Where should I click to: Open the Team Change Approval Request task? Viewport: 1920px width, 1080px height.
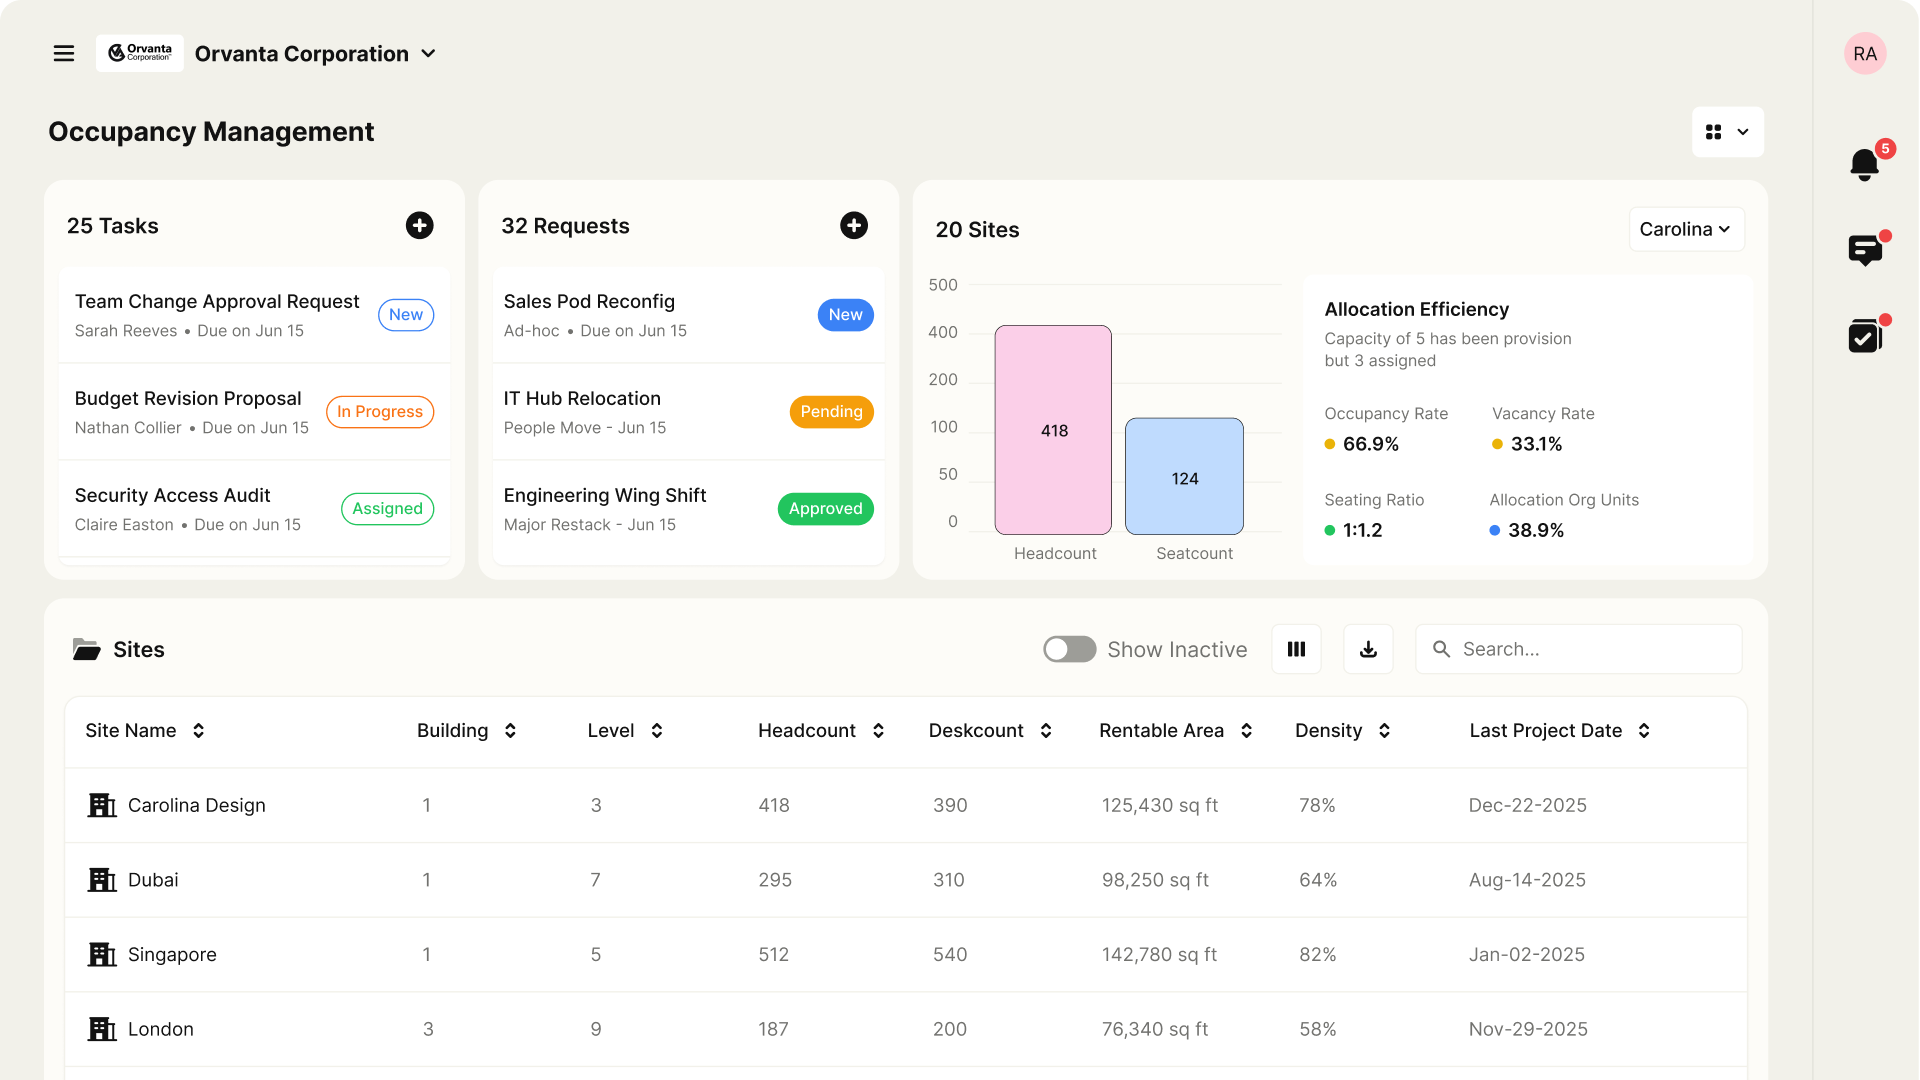point(217,302)
